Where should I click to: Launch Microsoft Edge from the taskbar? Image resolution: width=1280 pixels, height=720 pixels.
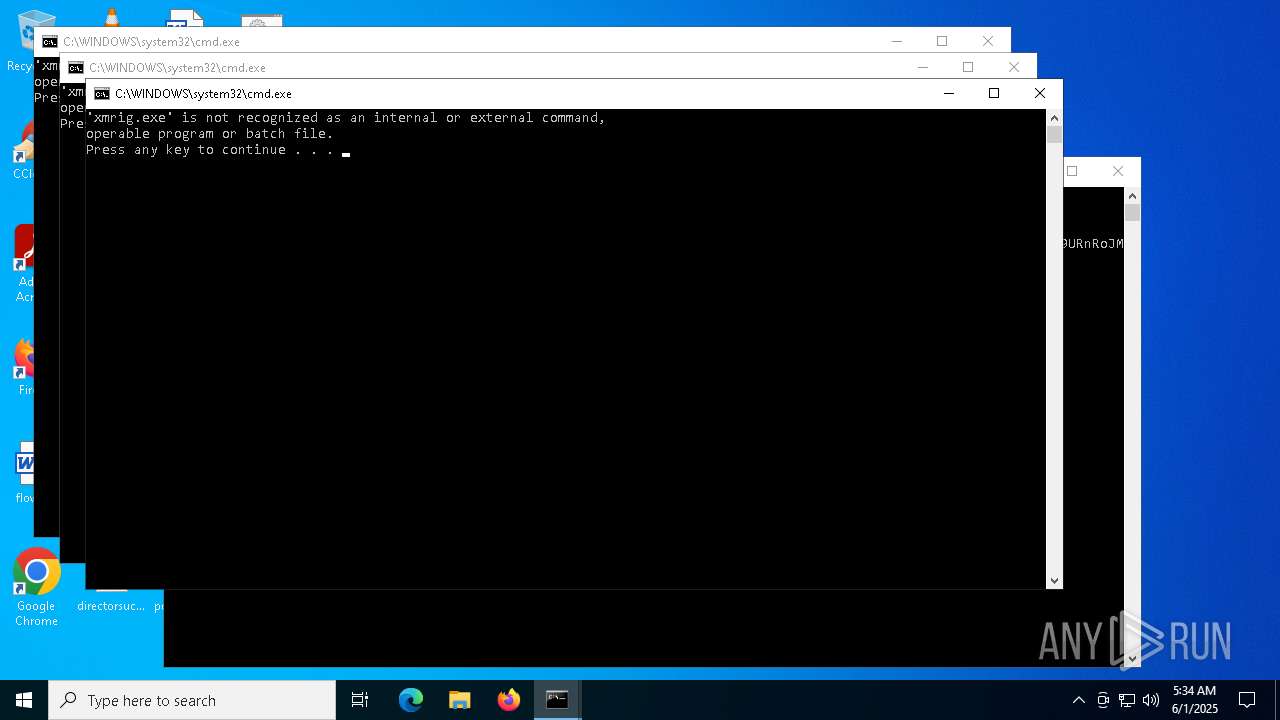(x=411, y=700)
